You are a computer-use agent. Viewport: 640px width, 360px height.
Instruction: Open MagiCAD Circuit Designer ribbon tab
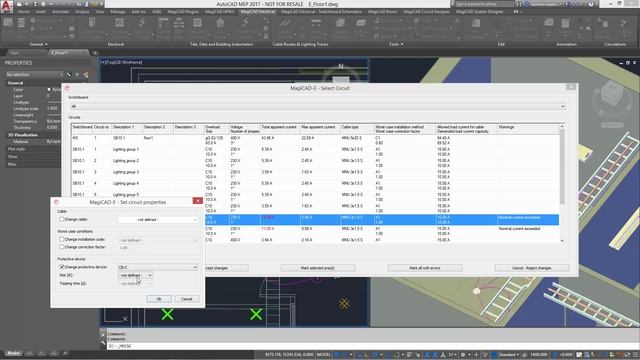tap(427, 12)
